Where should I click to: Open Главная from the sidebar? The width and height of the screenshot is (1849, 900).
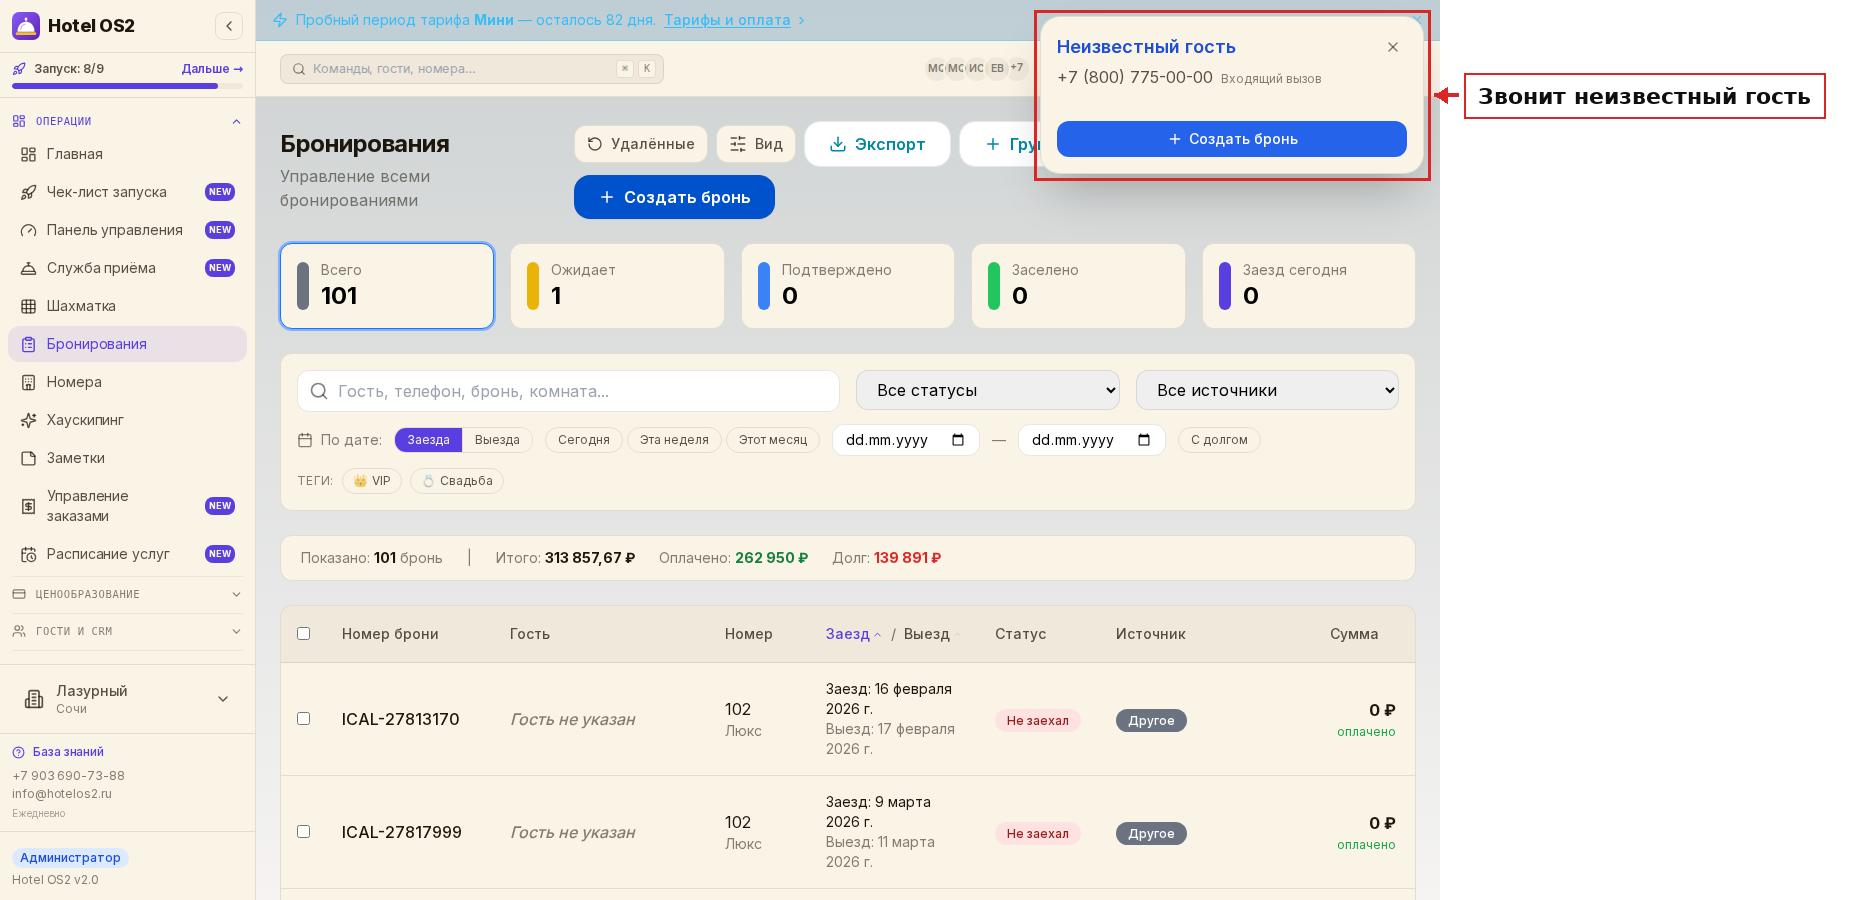tap(127, 154)
